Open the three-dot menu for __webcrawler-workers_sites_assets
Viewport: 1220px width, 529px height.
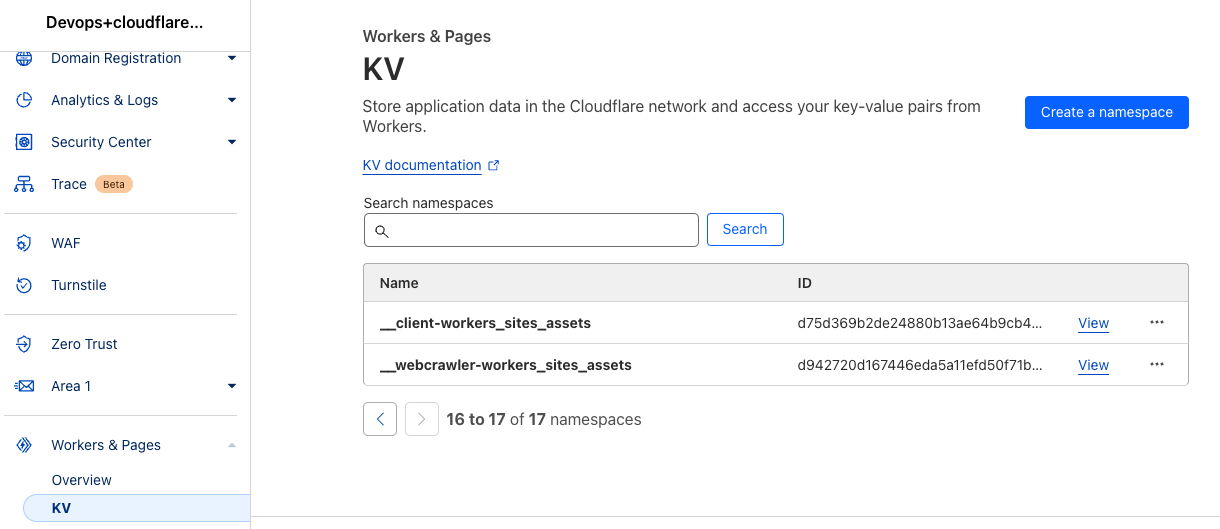click(x=1157, y=365)
